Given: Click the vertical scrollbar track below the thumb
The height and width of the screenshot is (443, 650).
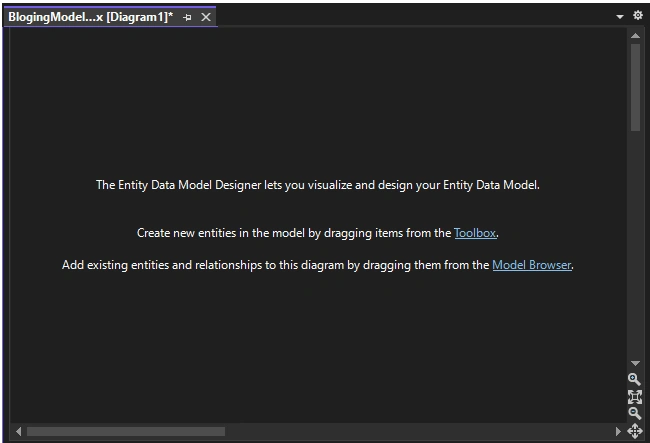Looking at the screenshot, I should click(x=635, y=244).
